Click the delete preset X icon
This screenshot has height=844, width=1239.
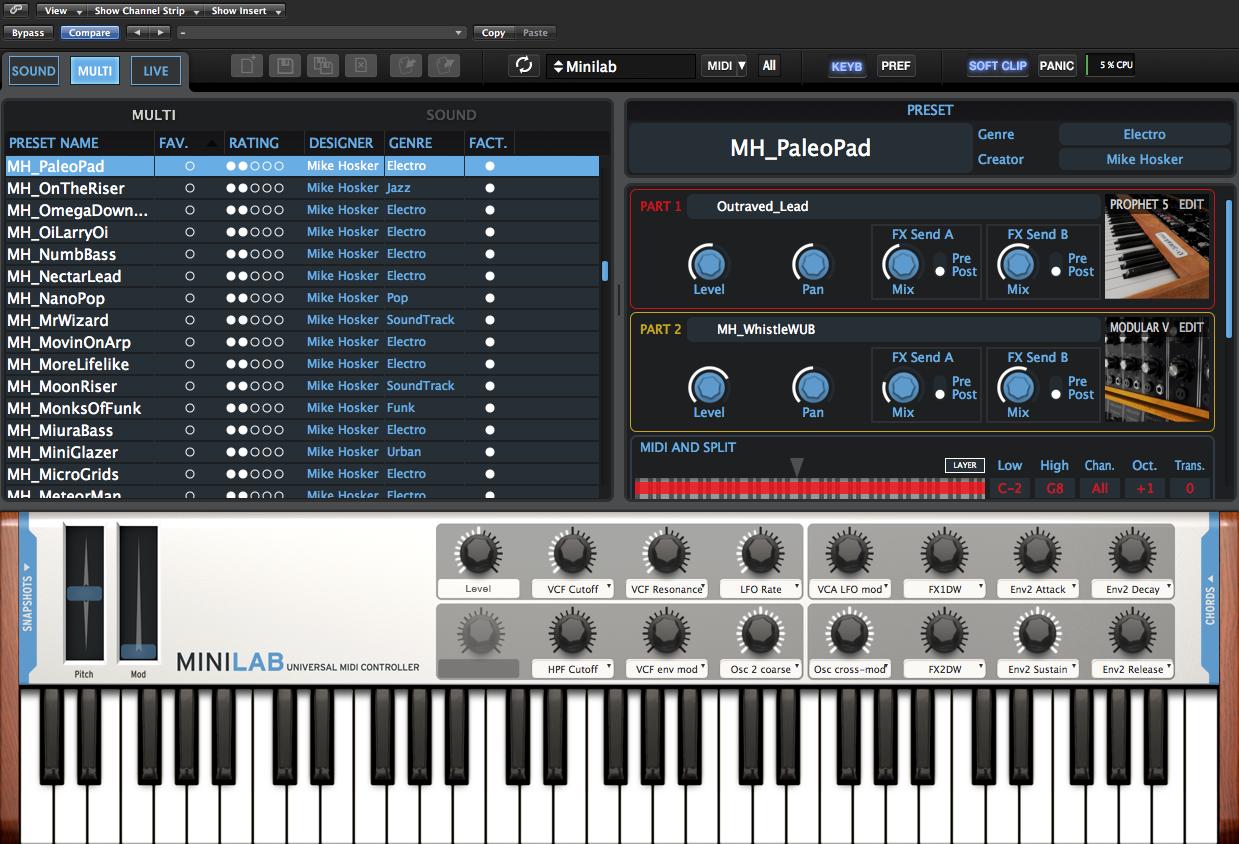(x=360, y=66)
